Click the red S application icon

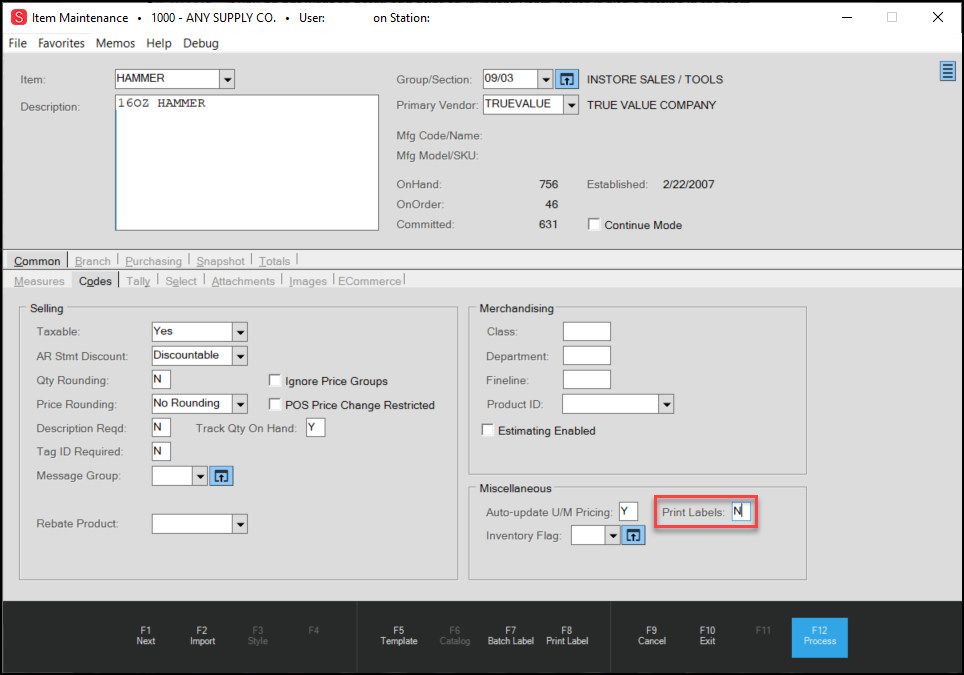pyautogui.click(x=19, y=17)
